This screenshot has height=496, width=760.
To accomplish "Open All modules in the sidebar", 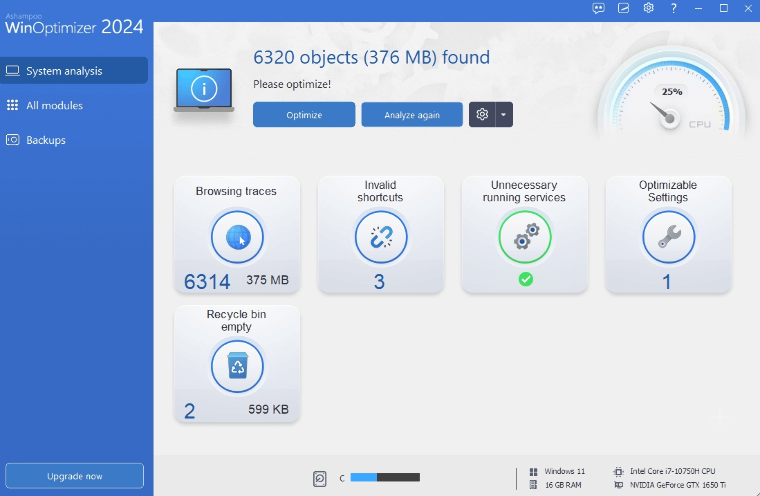I will (x=74, y=105).
